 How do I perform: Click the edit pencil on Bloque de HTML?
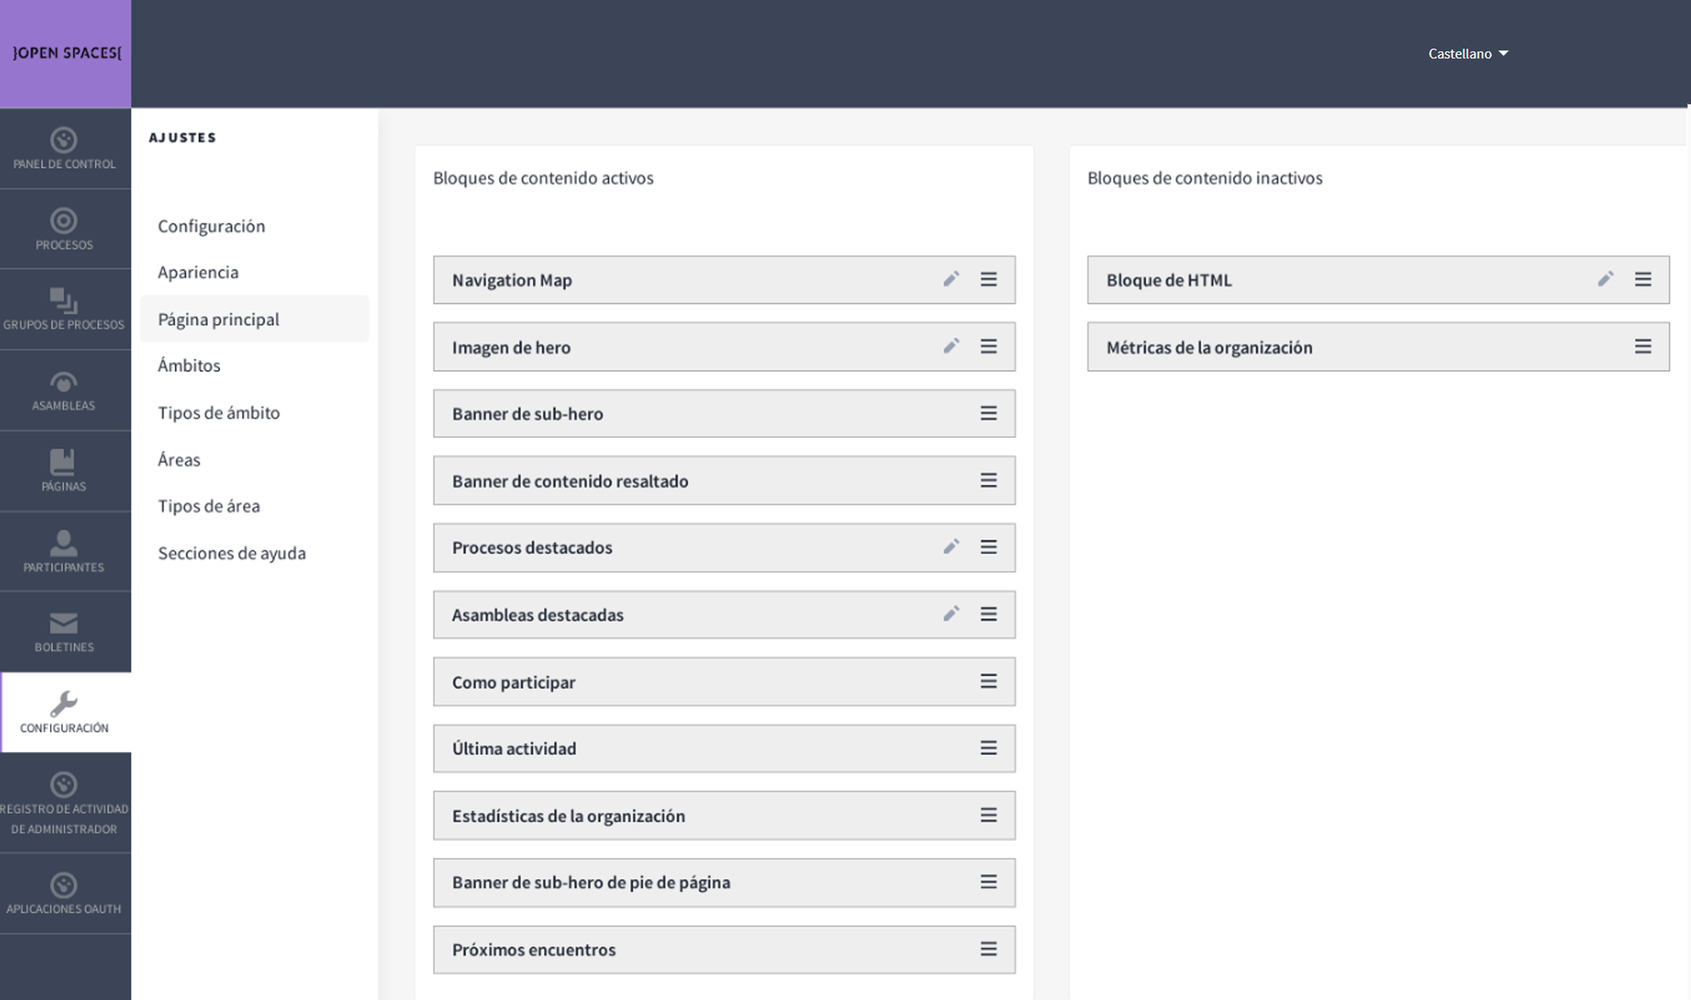pos(1605,279)
